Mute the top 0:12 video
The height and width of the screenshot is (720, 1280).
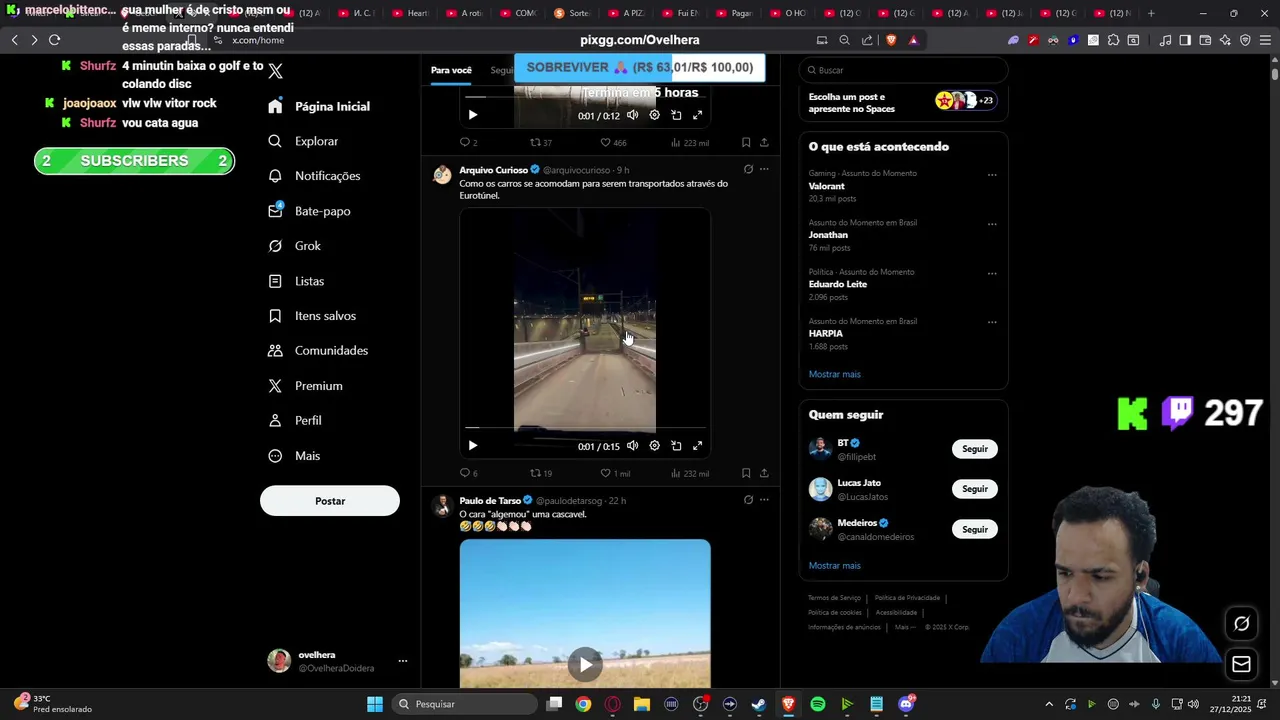click(x=632, y=115)
